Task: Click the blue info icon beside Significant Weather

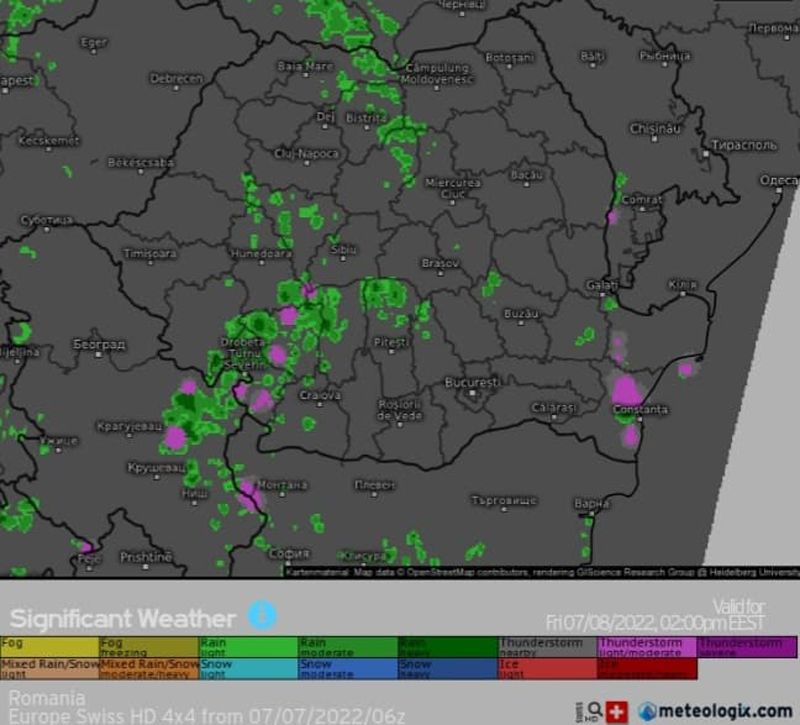Action: pos(262,614)
